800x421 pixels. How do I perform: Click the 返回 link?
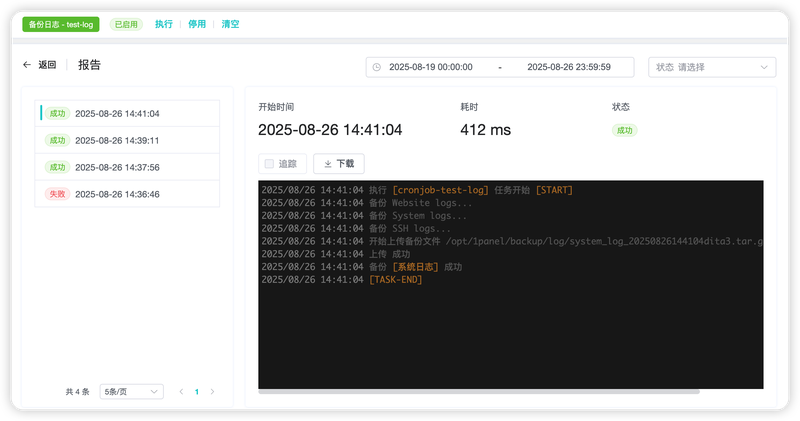click(47, 65)
